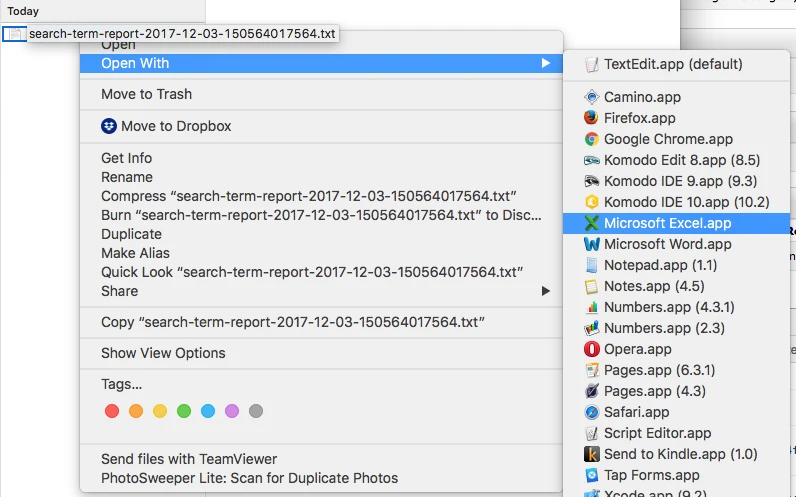The width and height of the screenshot is (796, 497).
Task: Click the Send to Kindle.app icon
Action: coord(591,454)
